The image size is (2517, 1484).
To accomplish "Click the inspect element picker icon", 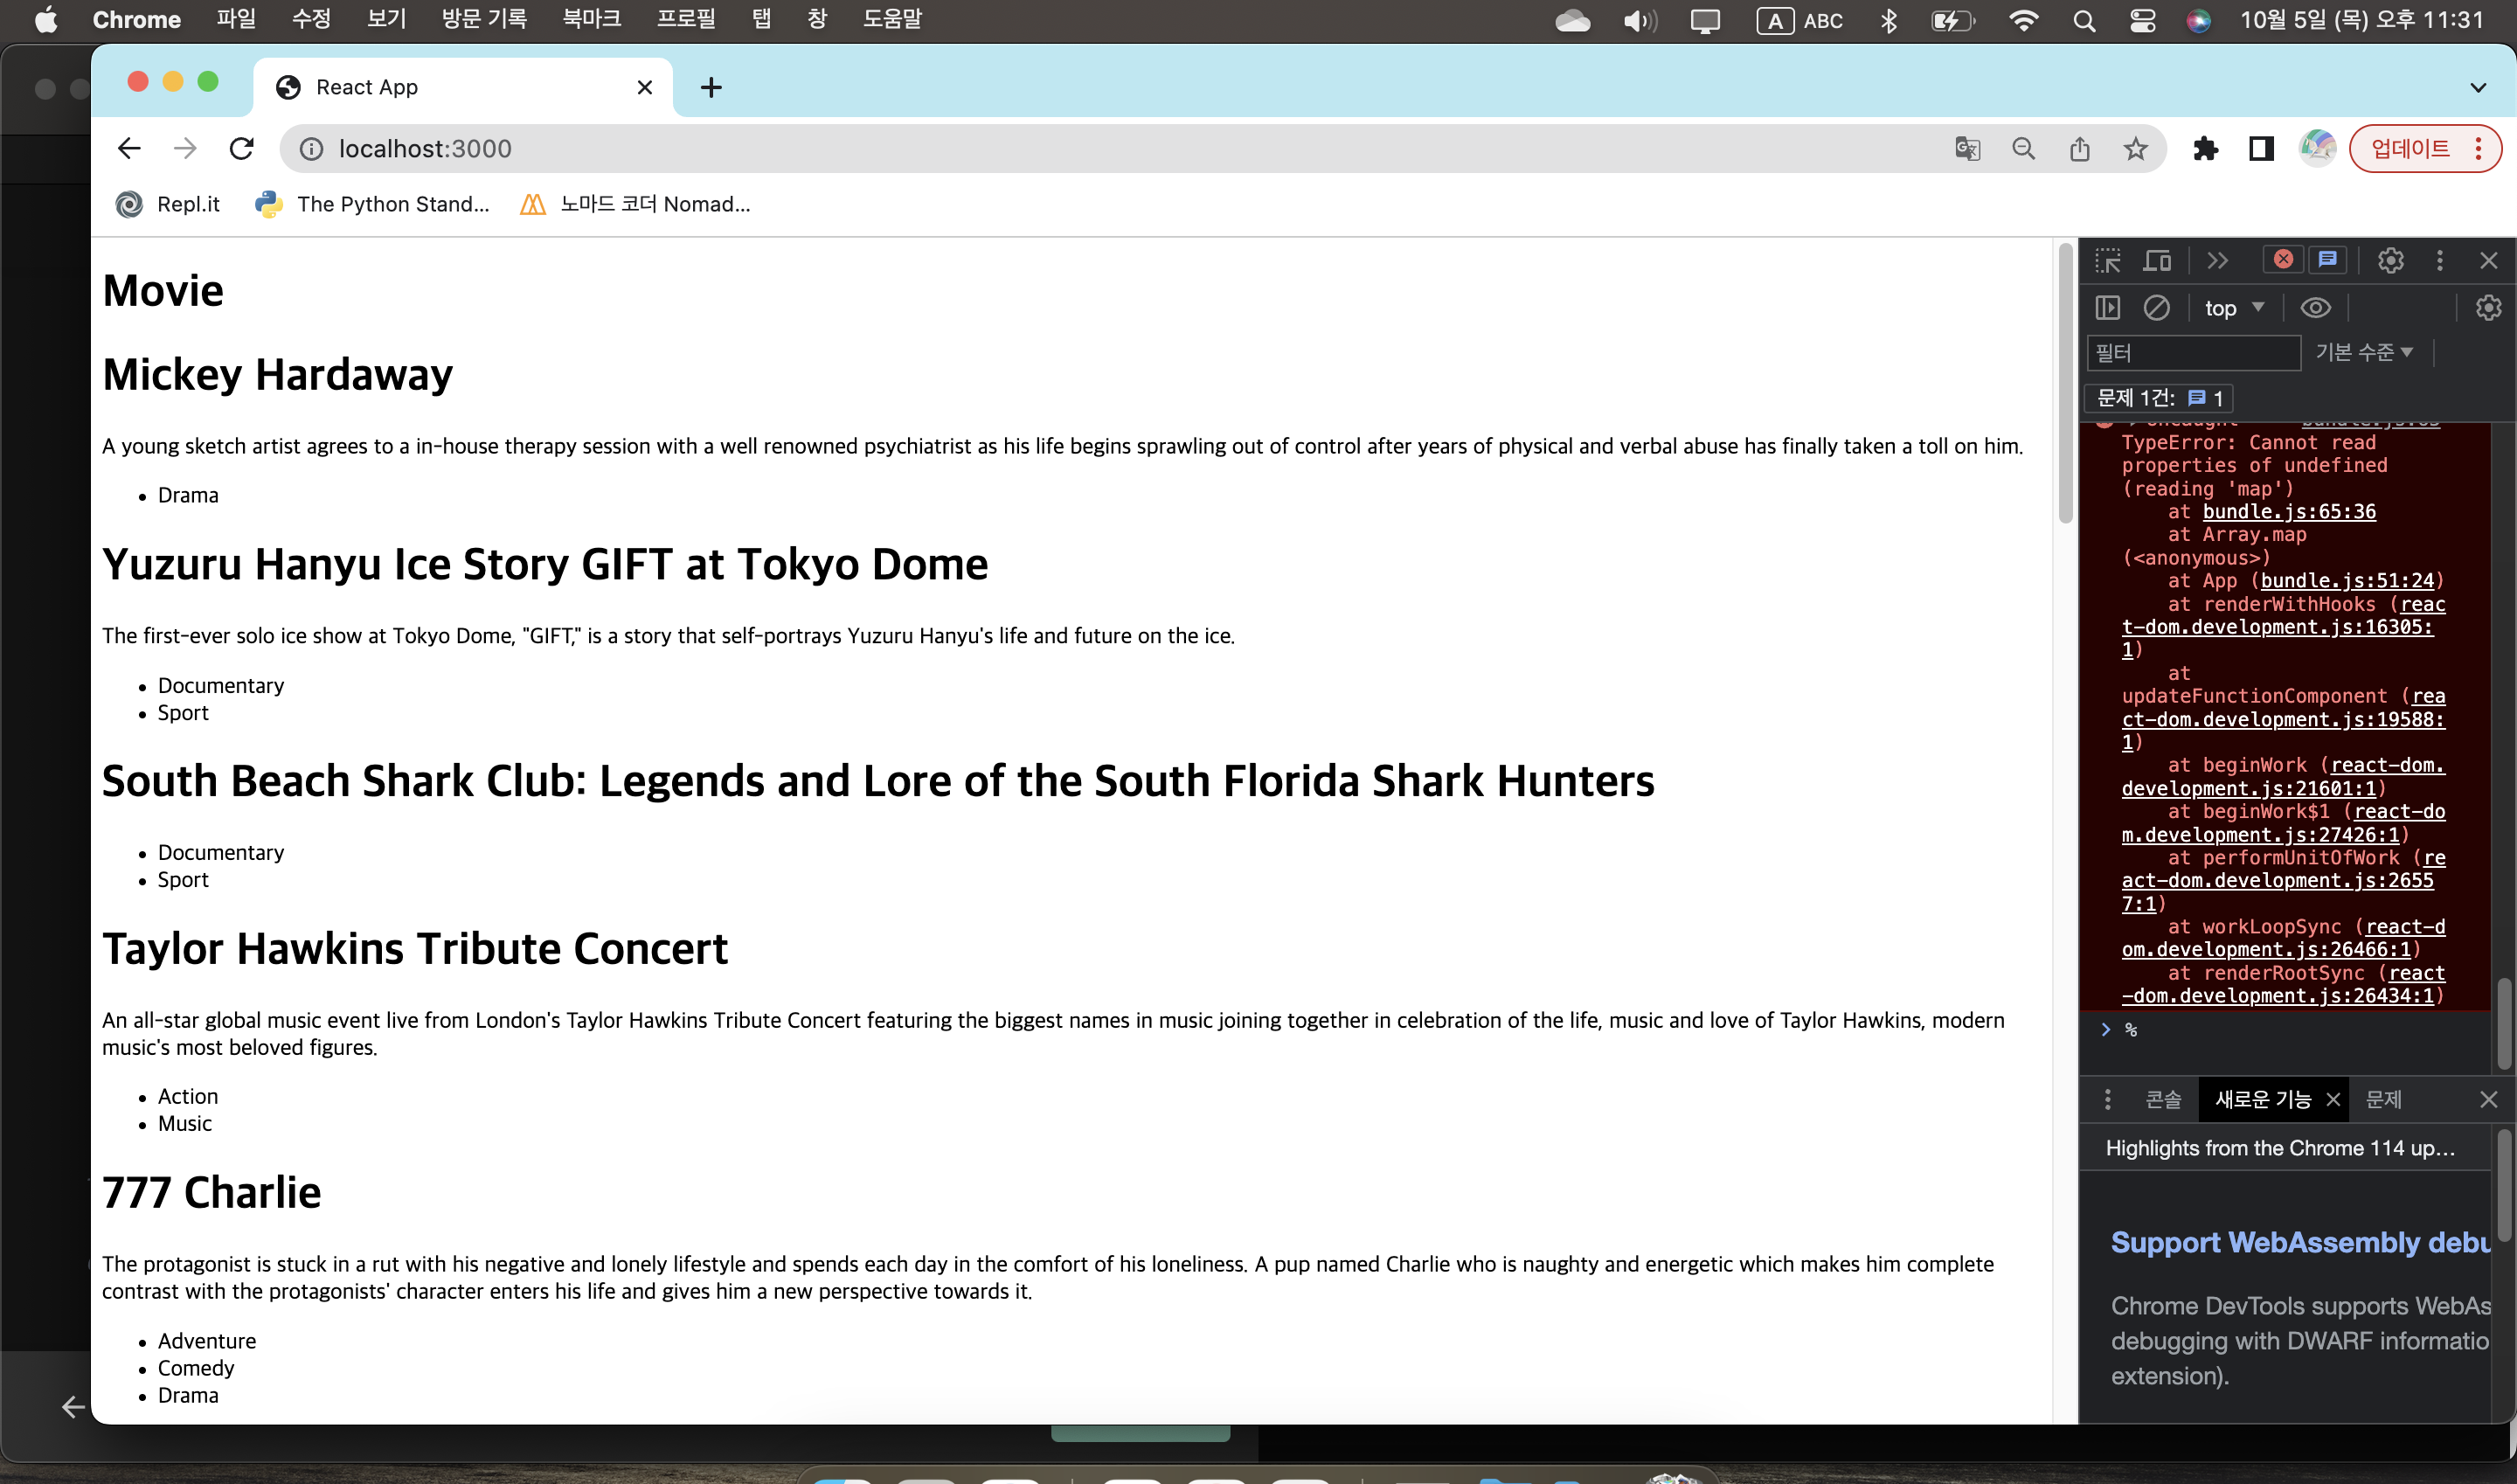I will click(x=2108, y=261).
